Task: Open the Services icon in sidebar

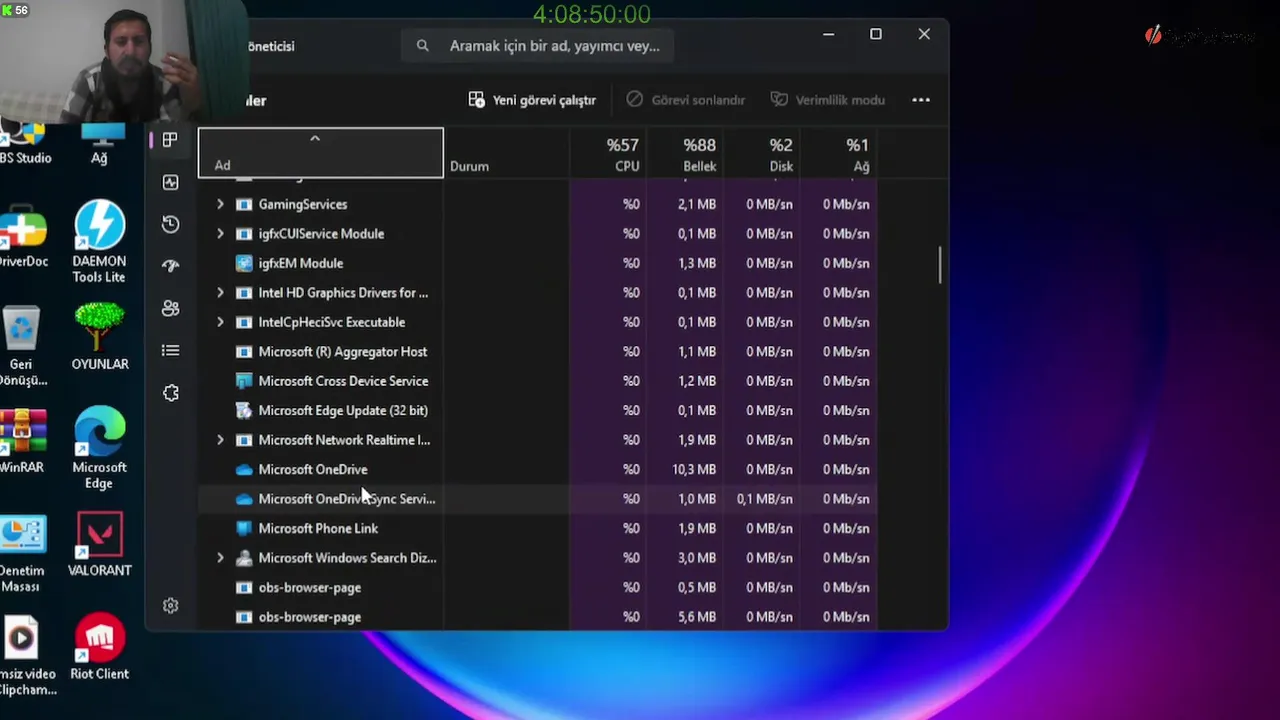Action: tap(170, 393)
